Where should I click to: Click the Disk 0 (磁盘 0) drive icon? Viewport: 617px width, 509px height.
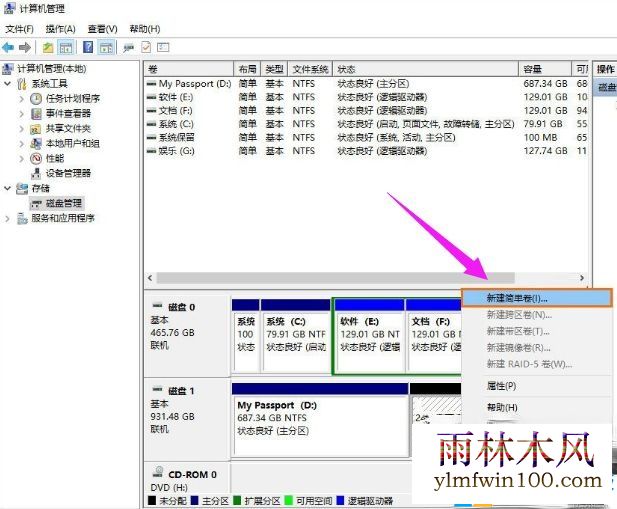pos(157,306)
